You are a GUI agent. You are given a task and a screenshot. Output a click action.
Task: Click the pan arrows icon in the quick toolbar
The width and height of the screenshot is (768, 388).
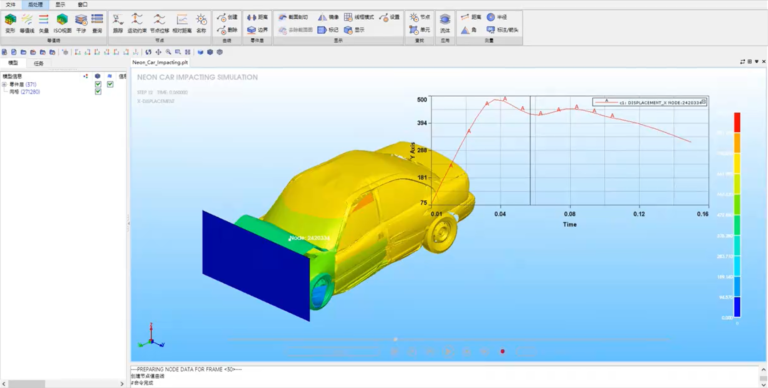coord(158,52)
